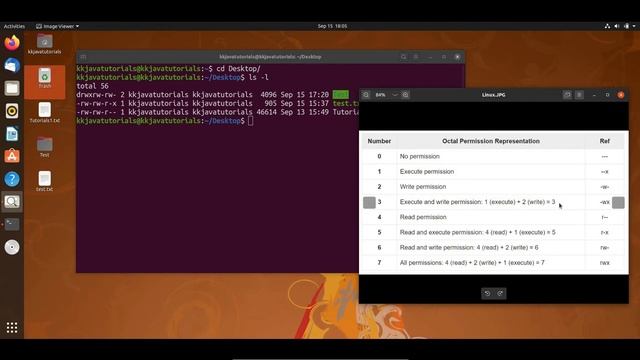Select the Terminal dock icon

[x=12, y=224]
